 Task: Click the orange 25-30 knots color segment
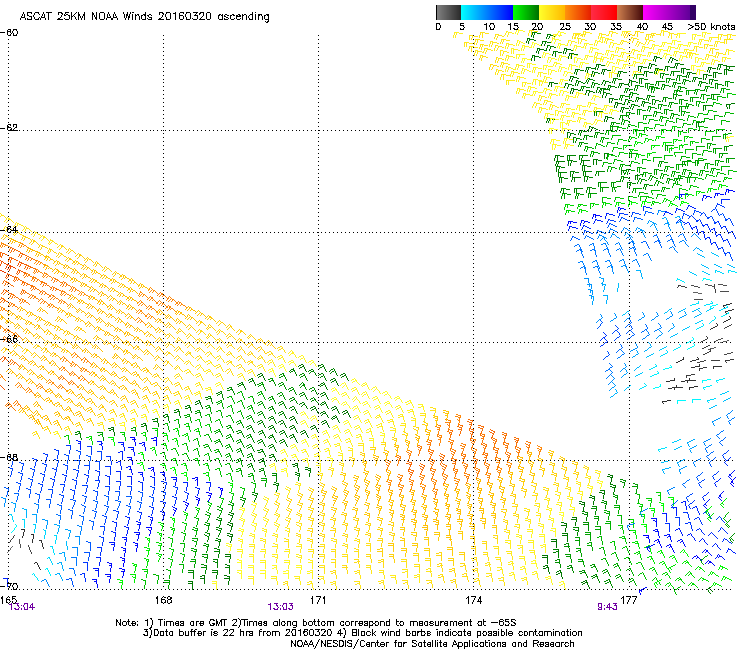(x=577, y=12)
